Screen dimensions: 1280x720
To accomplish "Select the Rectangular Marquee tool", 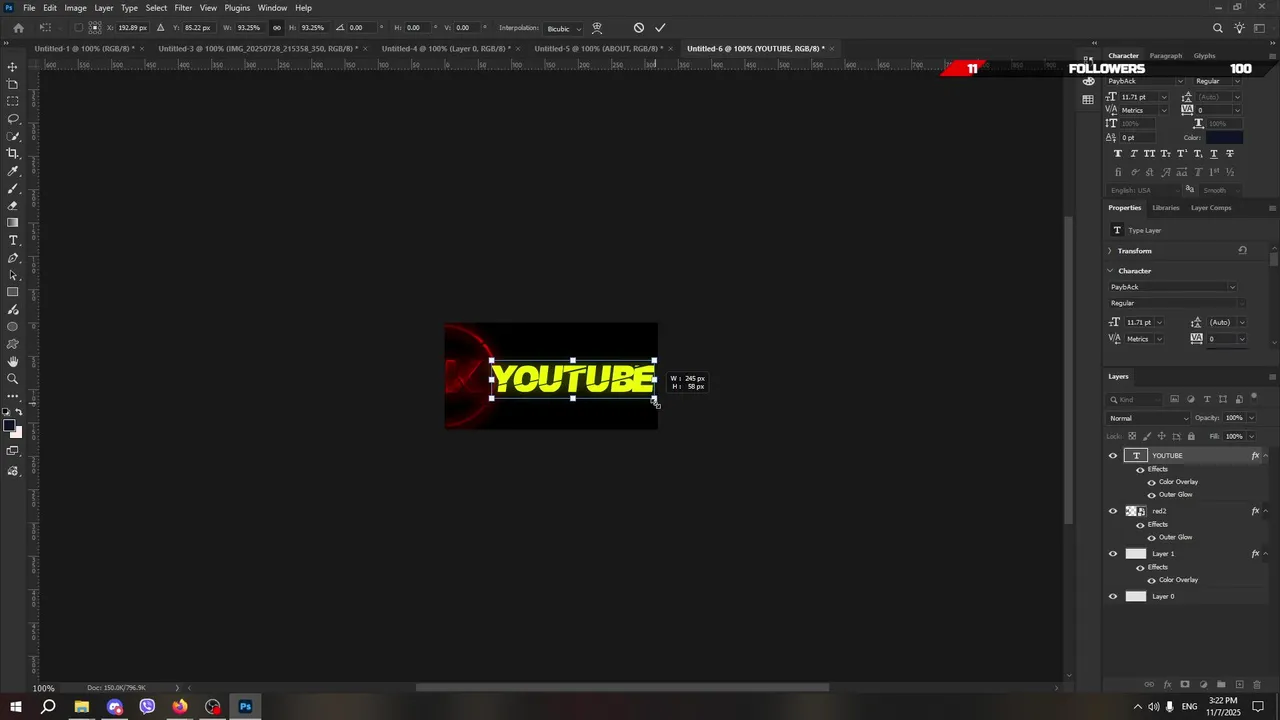I will point(13,101).
